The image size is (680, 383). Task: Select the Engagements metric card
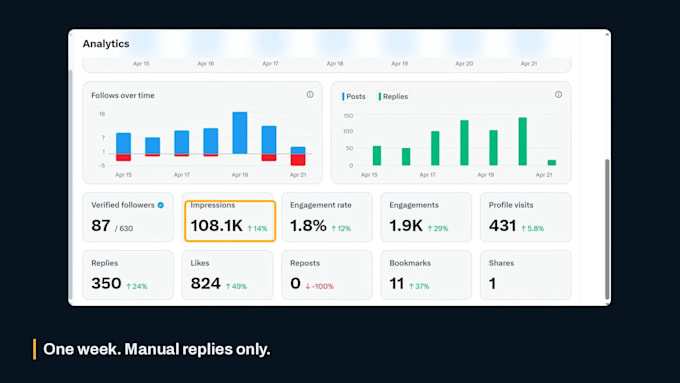(x=426, y=217)
